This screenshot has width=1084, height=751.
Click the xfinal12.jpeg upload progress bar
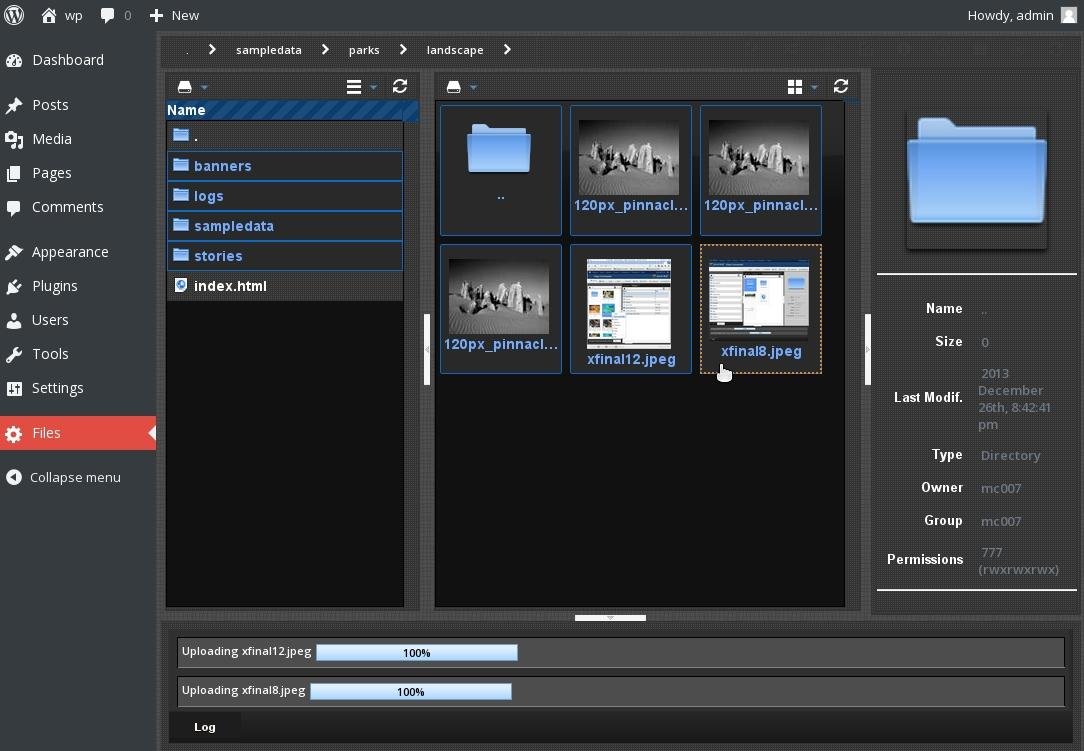click(417, 652)
